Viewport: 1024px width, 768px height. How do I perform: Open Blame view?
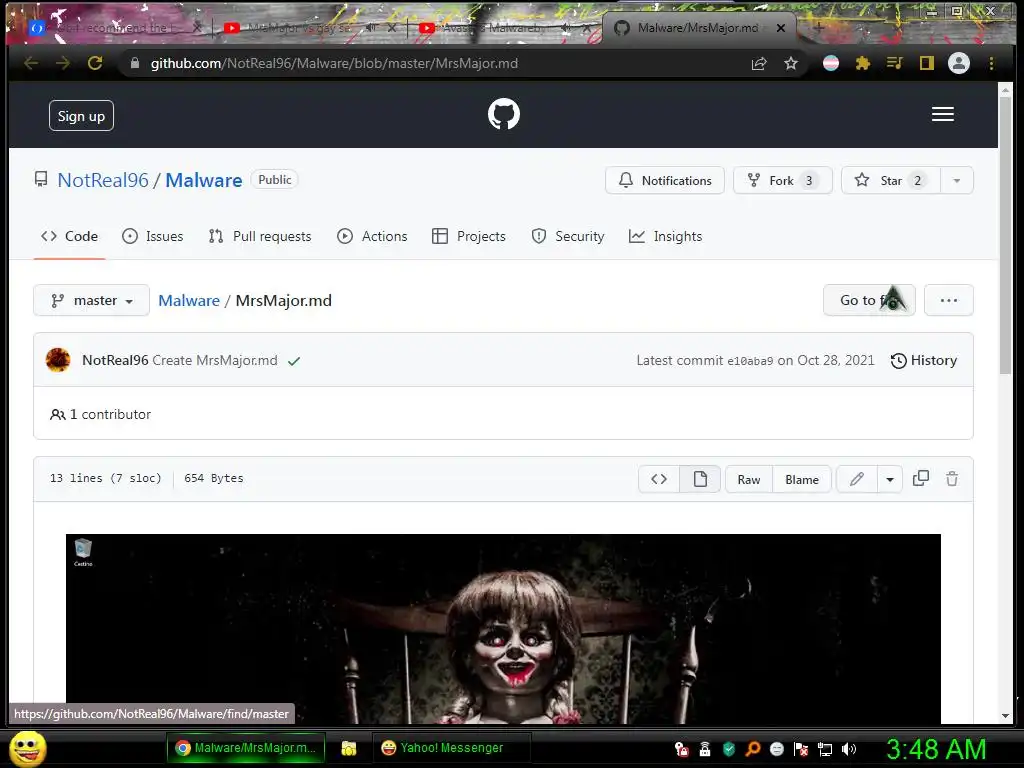click(801, 479)
